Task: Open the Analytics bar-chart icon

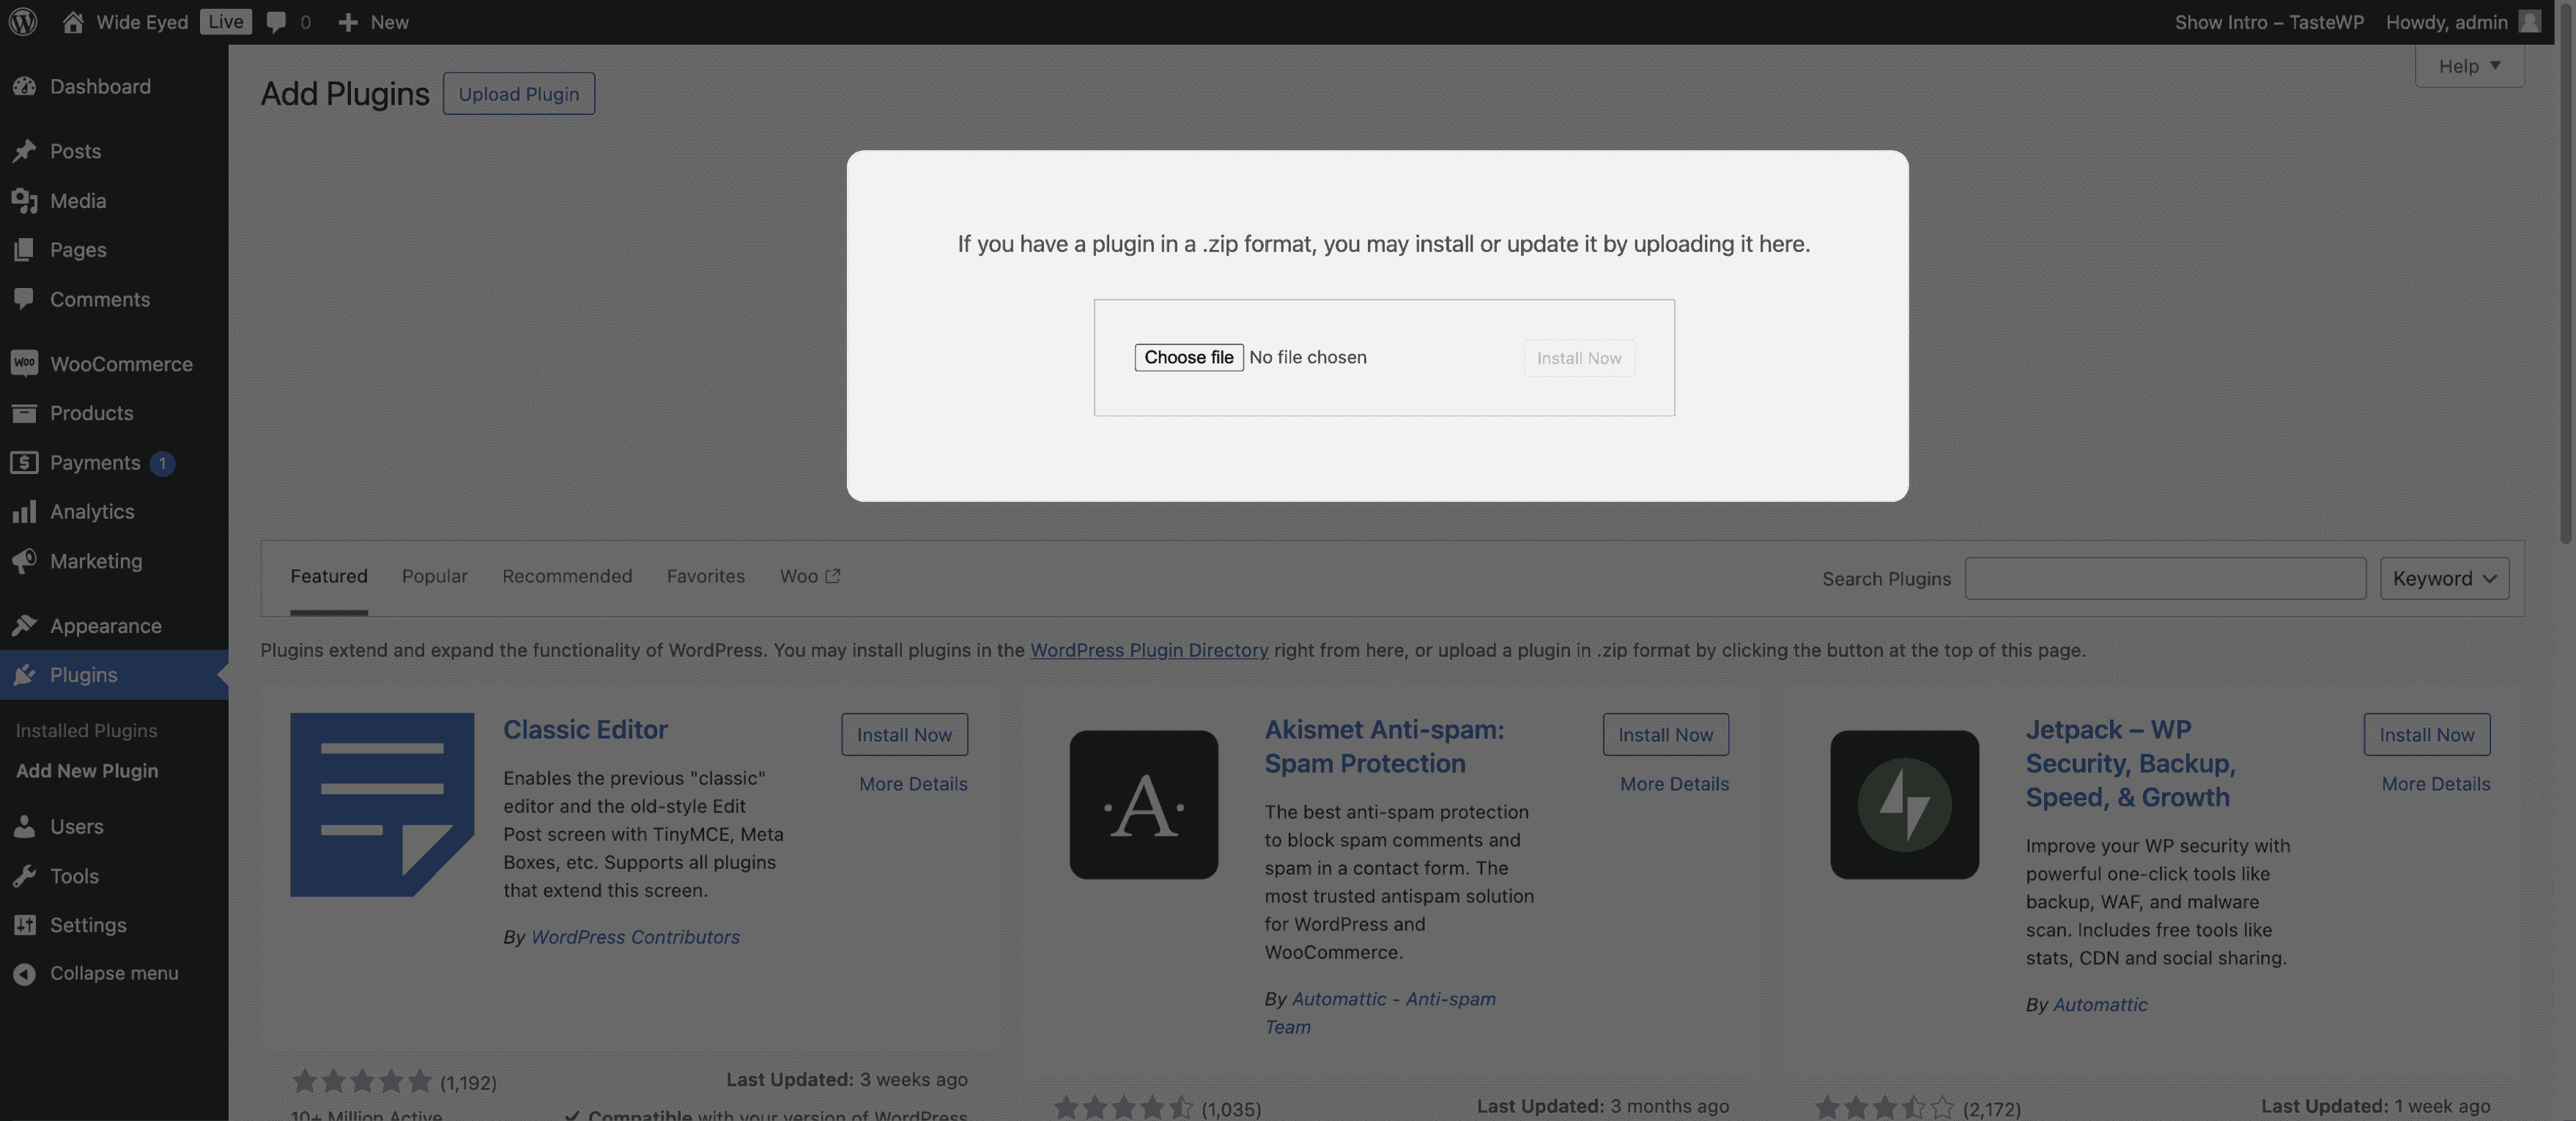Action: point(26,511)
